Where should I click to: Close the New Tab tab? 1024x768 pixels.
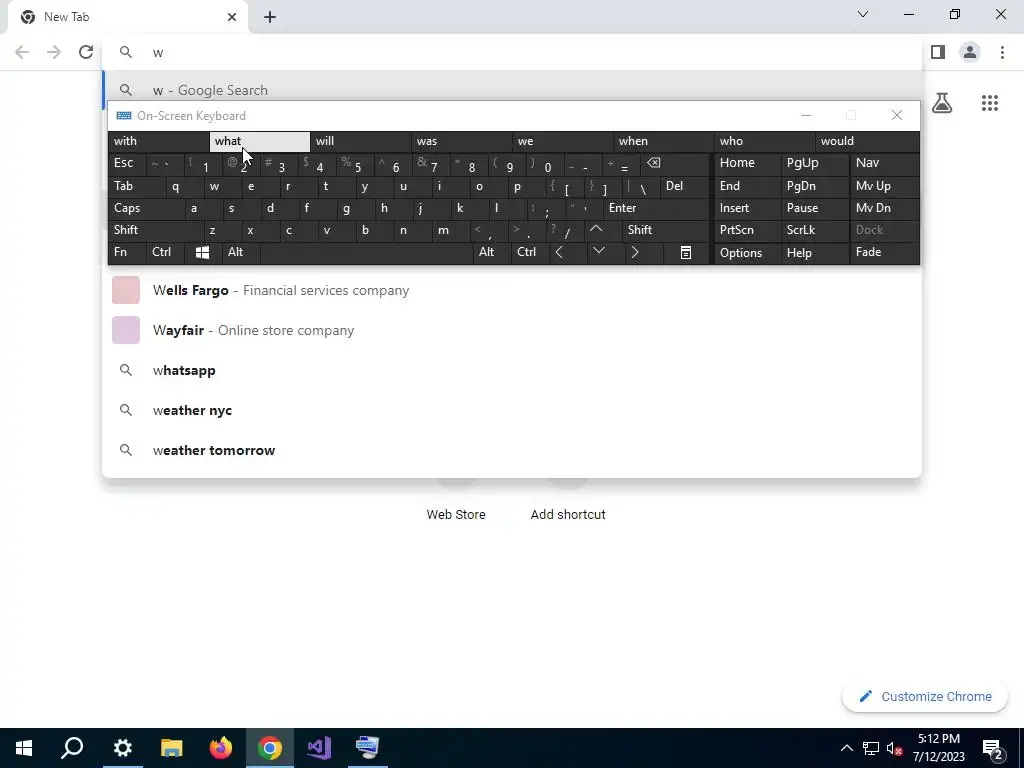pos(232,17)
